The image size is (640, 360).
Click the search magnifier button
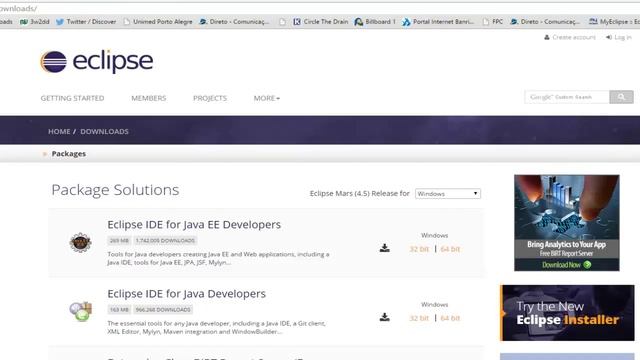coord(621,97)
